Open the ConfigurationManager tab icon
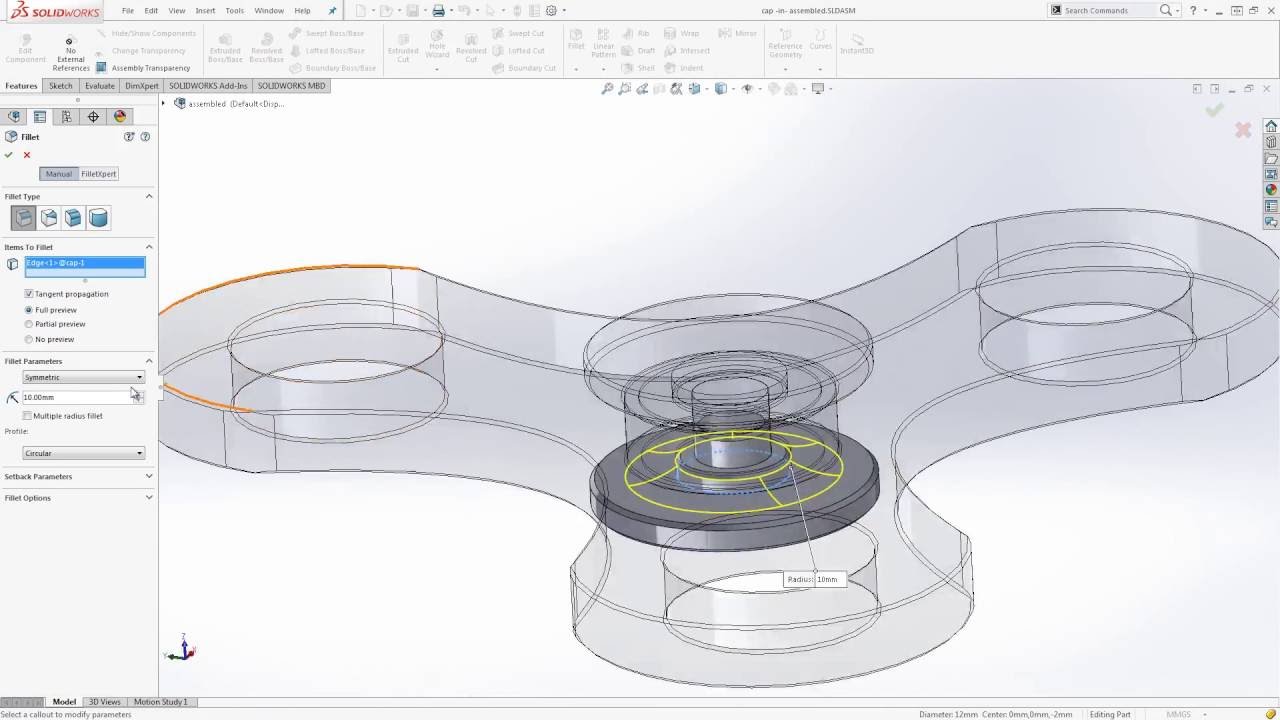1280x720 pixels. (67, 117)
